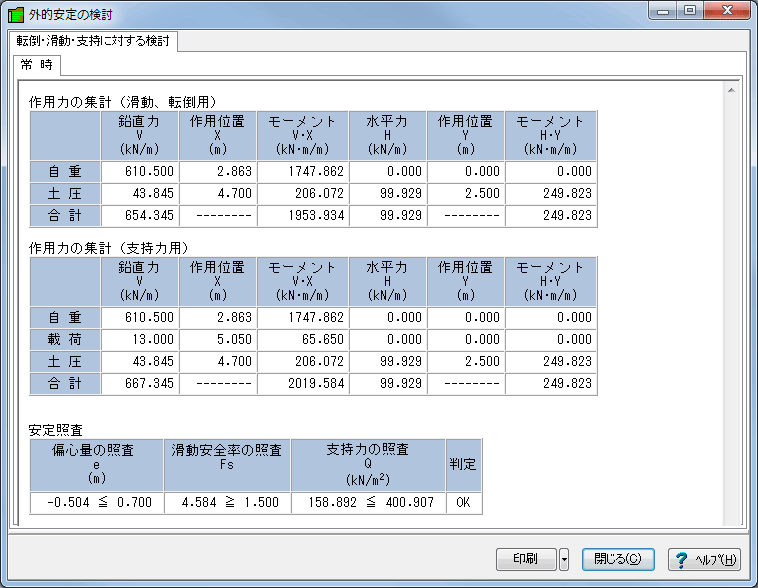The width and height of the screenshot is (758, 588).
Task: Click the 654.345 total vertical force cell
Action: click(x=140, y=216)
